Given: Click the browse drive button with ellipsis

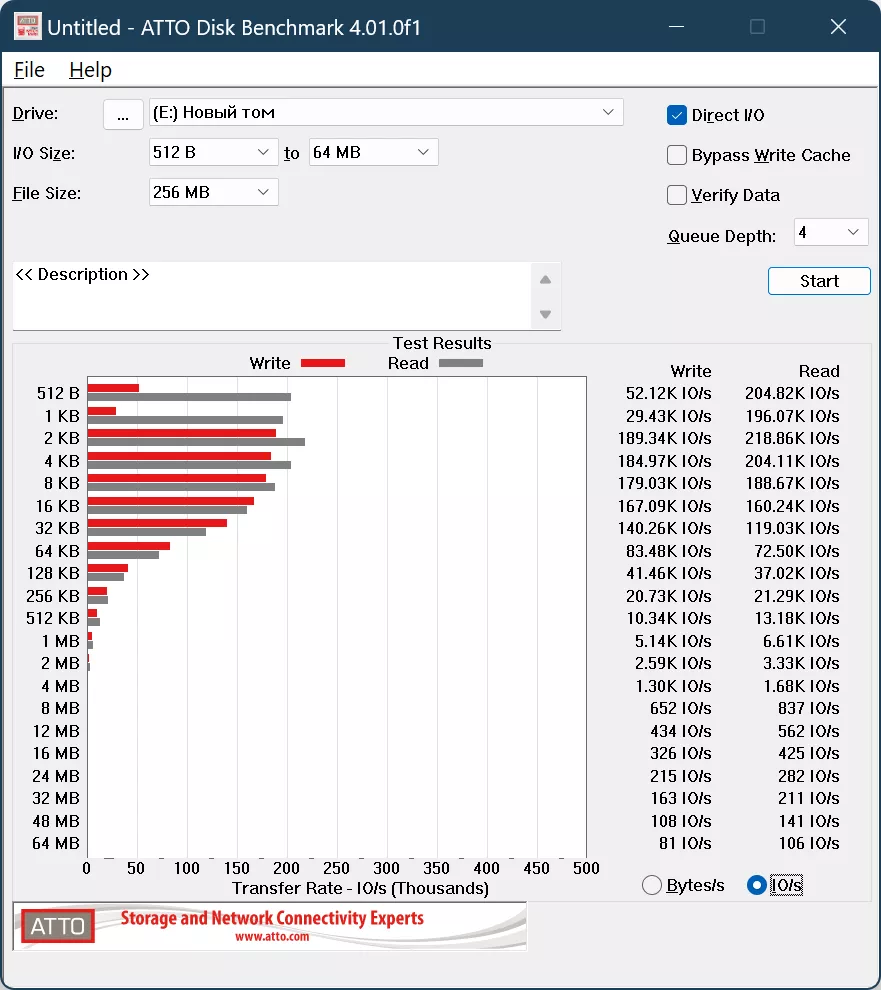Looking at the screenshot, I should tap(123, 114).
